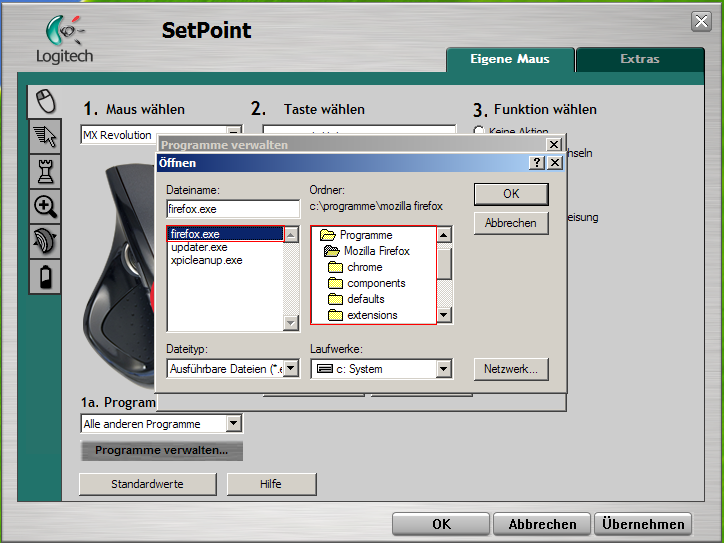This screenshot has width=724, height=543.
Task: Click Abbrechen in the Öffnen dialog
Action: [x=511, y=223]
